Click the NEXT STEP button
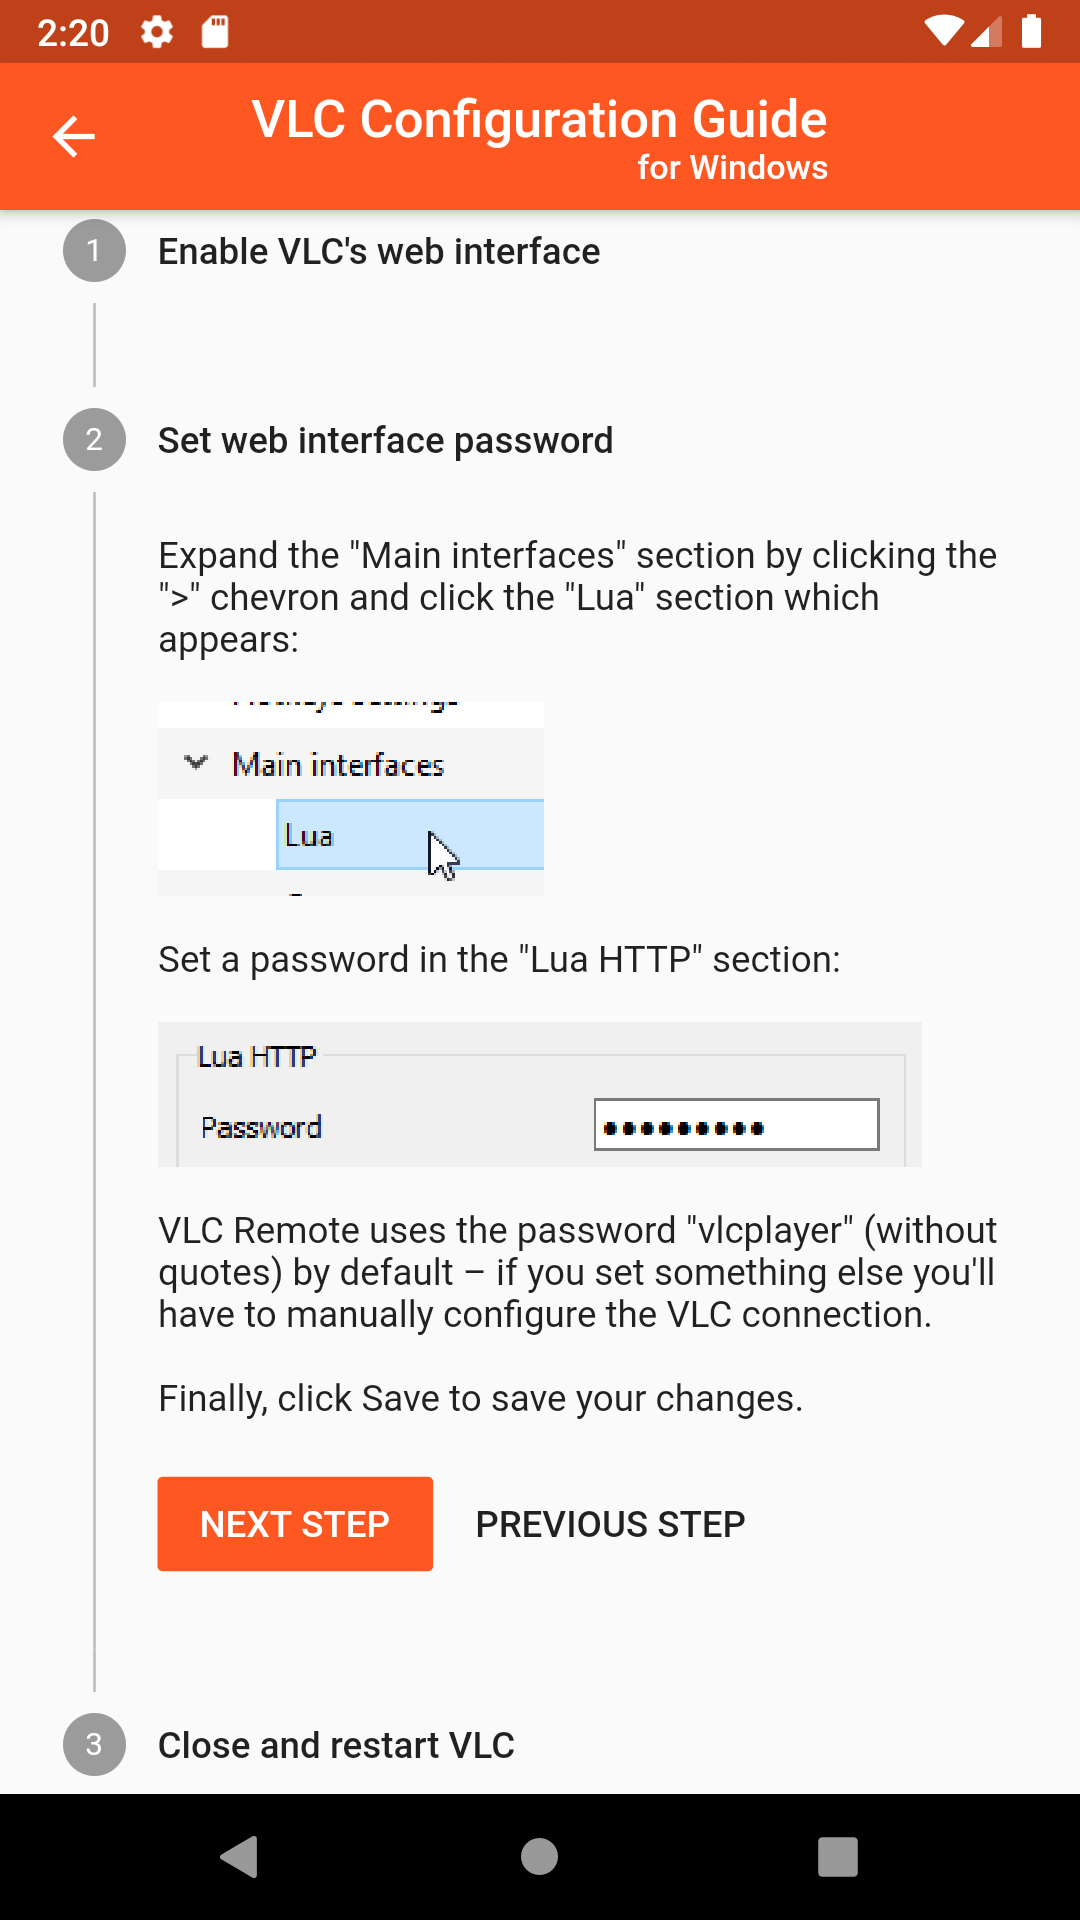The width and height of the screenshot is (1080, 1920). pyautogui.click(x=295, y=1524)
